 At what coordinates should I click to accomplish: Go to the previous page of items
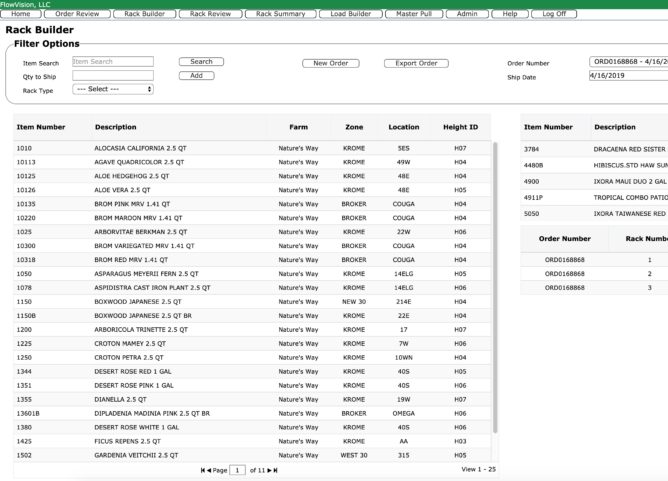click(x=210, y=469)
